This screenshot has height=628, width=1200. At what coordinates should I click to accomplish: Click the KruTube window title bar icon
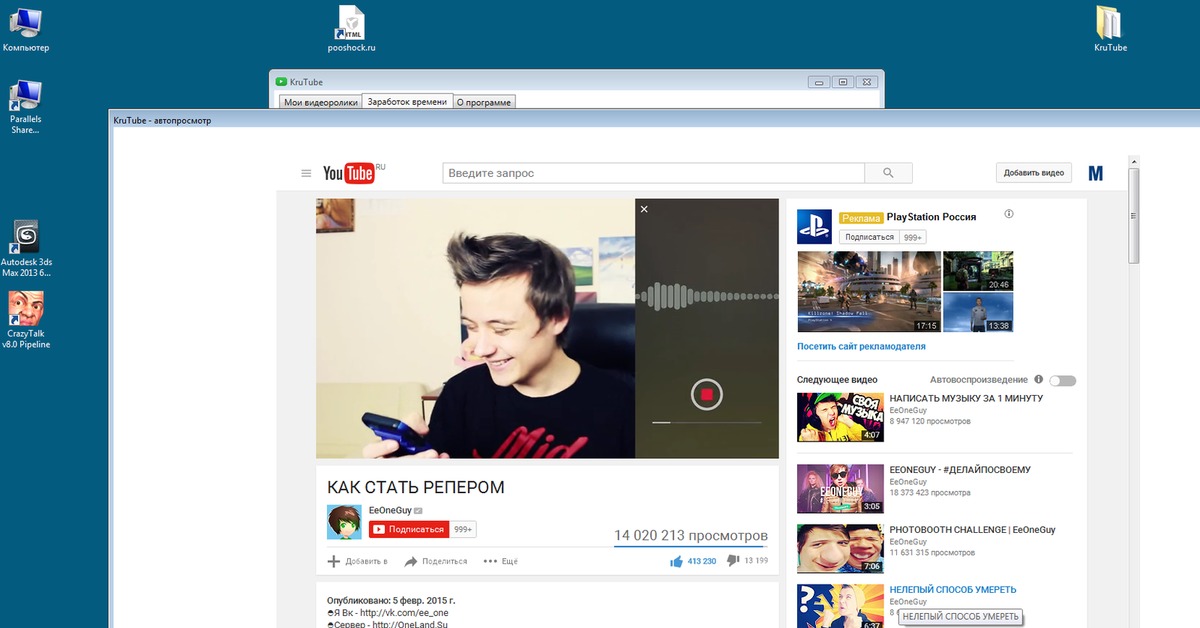pyautogui.click(x=282, y=82)
